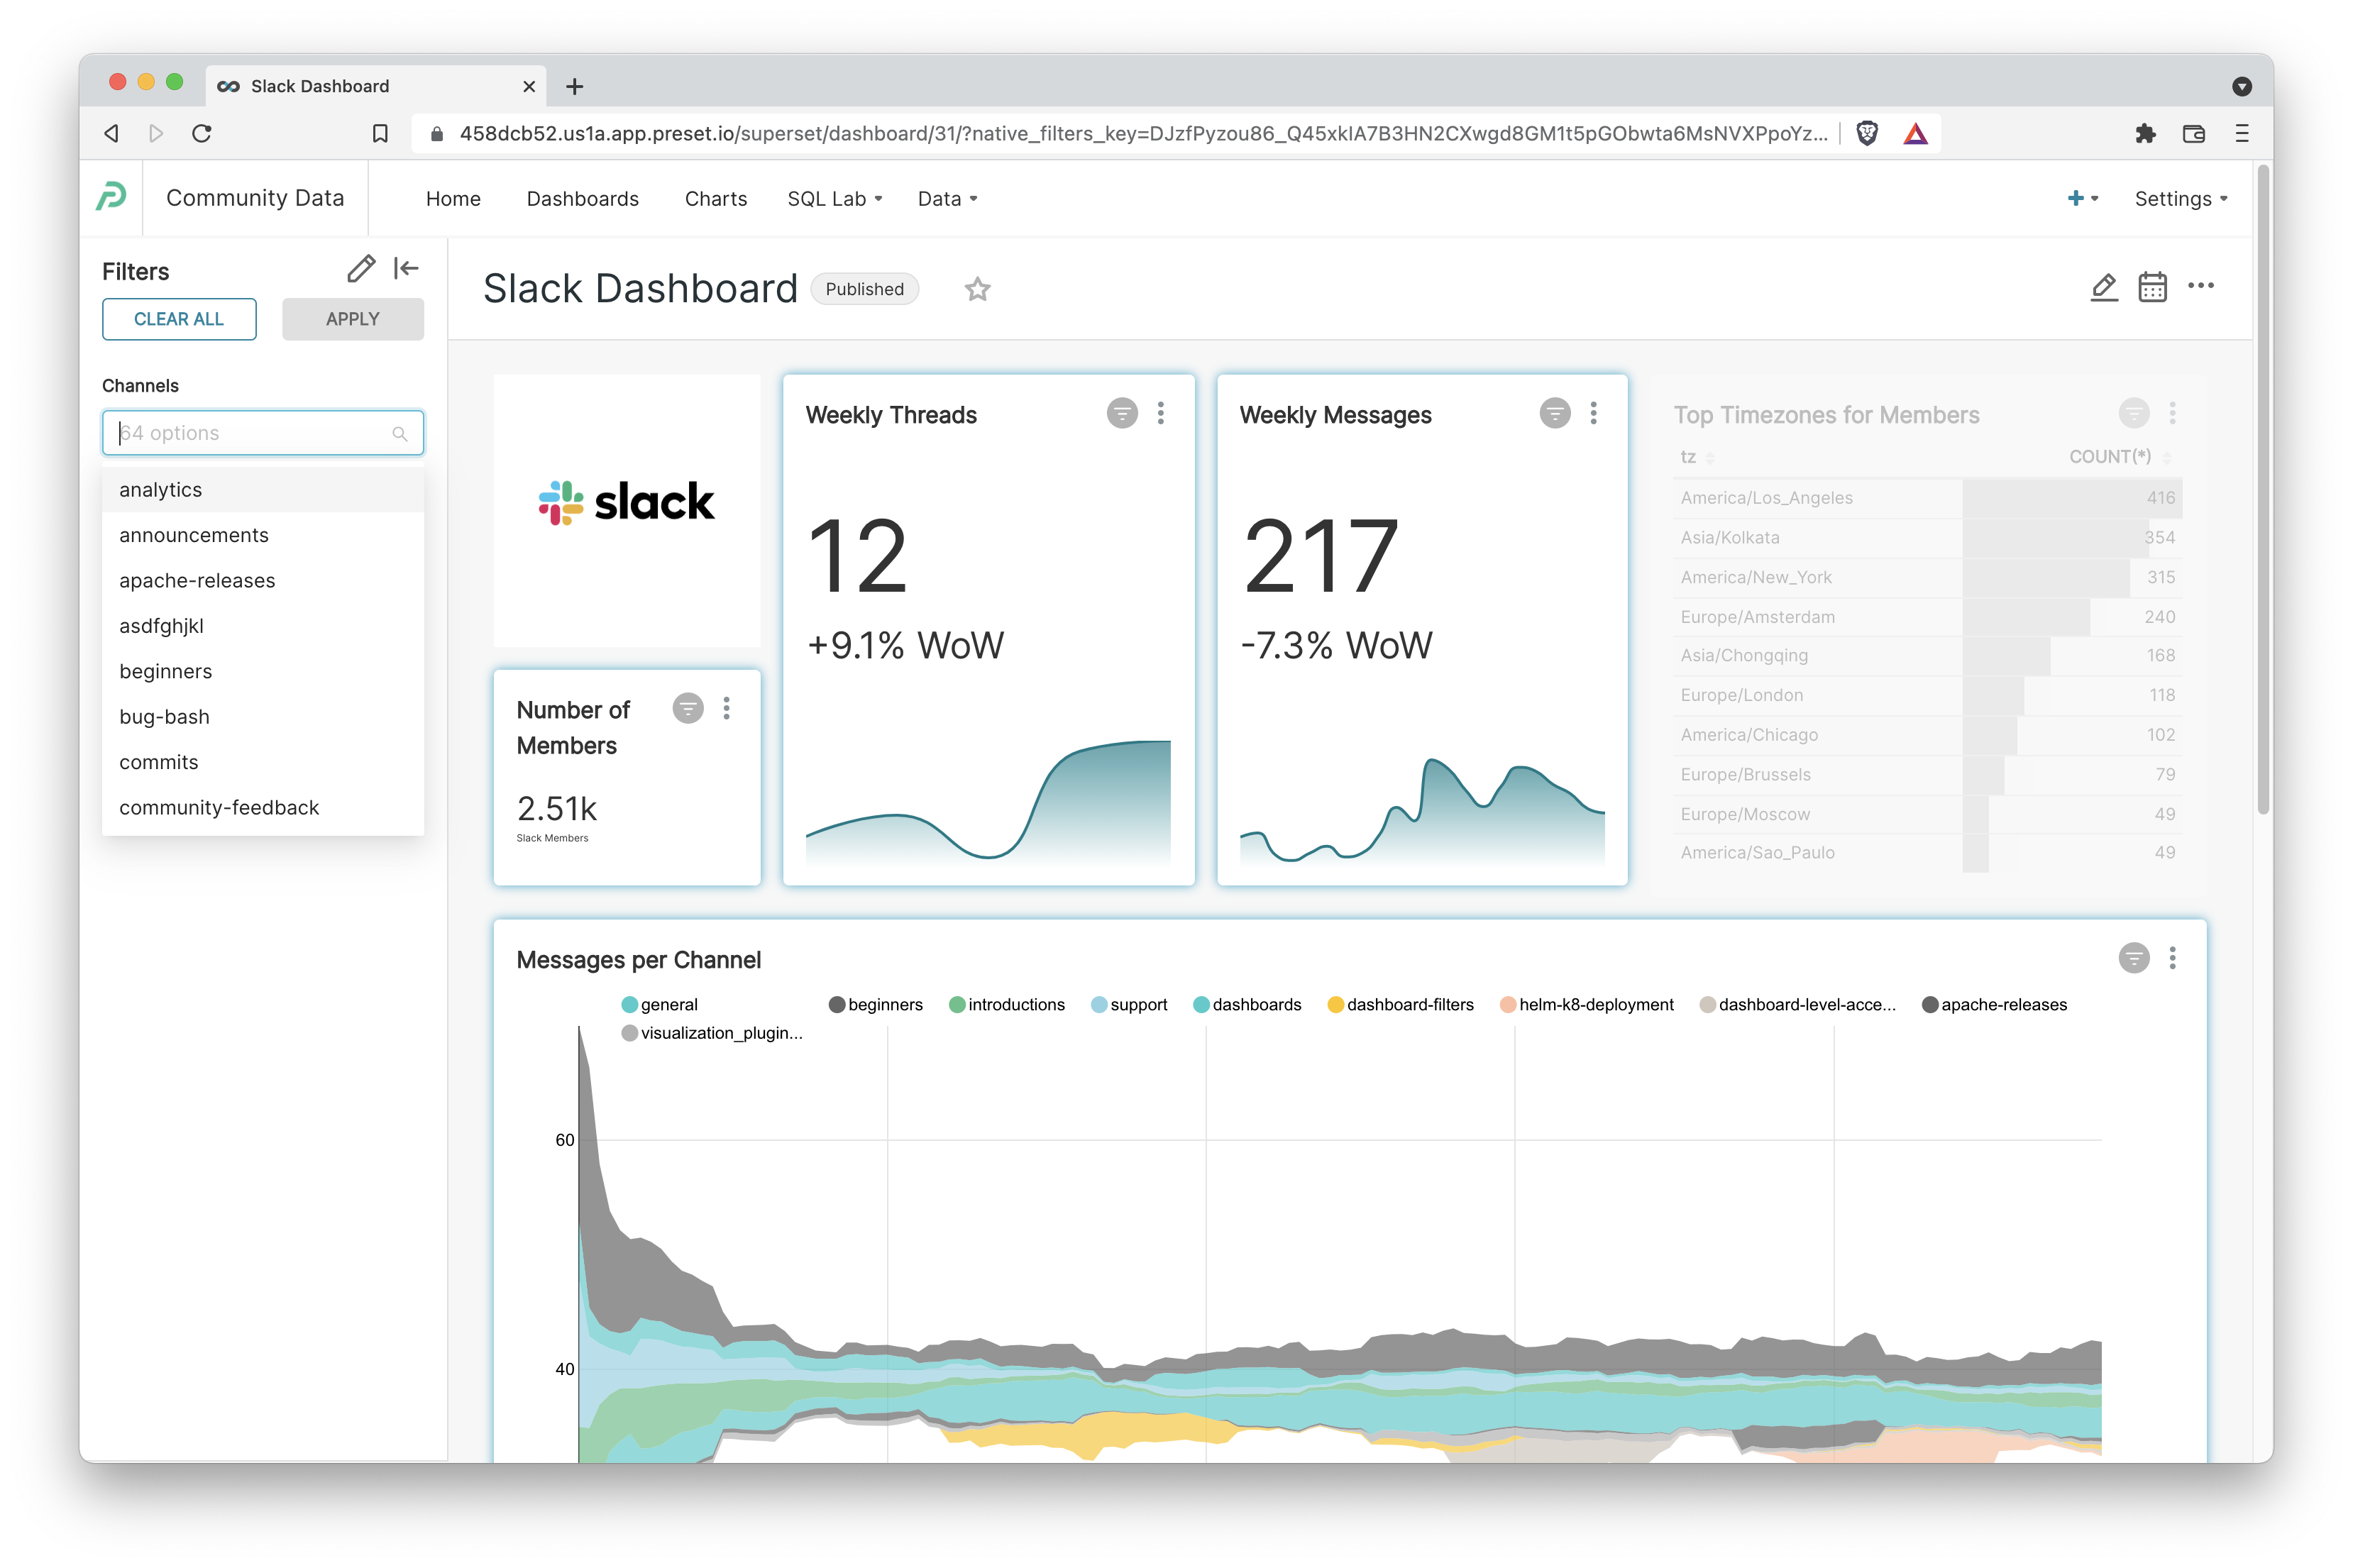The height and width of the screenshot is (1568, 2353).
Task: Open the calendar schedule icon
Action: [2152, 287]
